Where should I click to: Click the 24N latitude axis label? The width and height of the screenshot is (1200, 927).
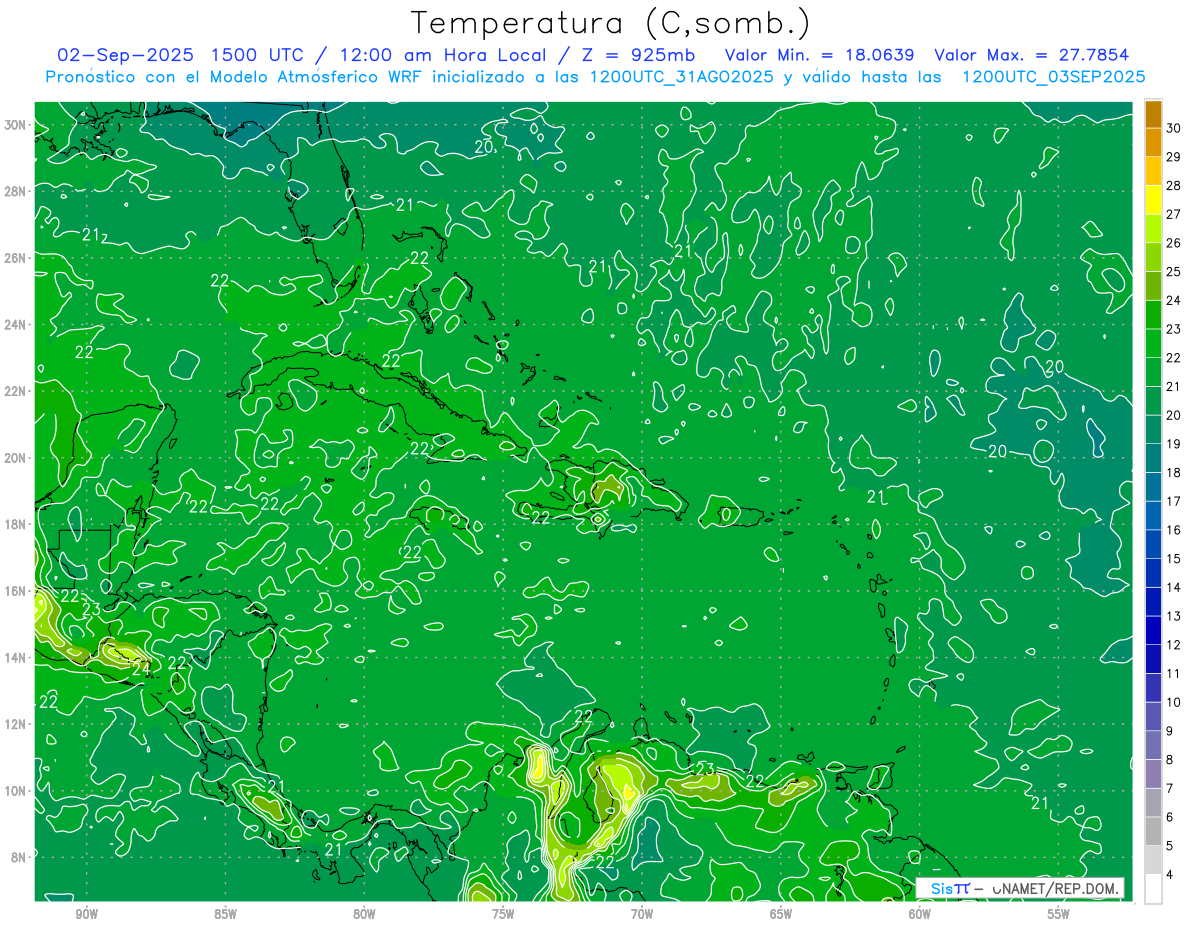pos(15,325)
